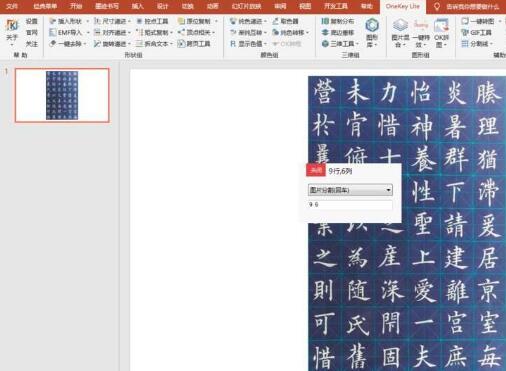Click the Tell Me search box
The image size is (506, 371).
472,6
